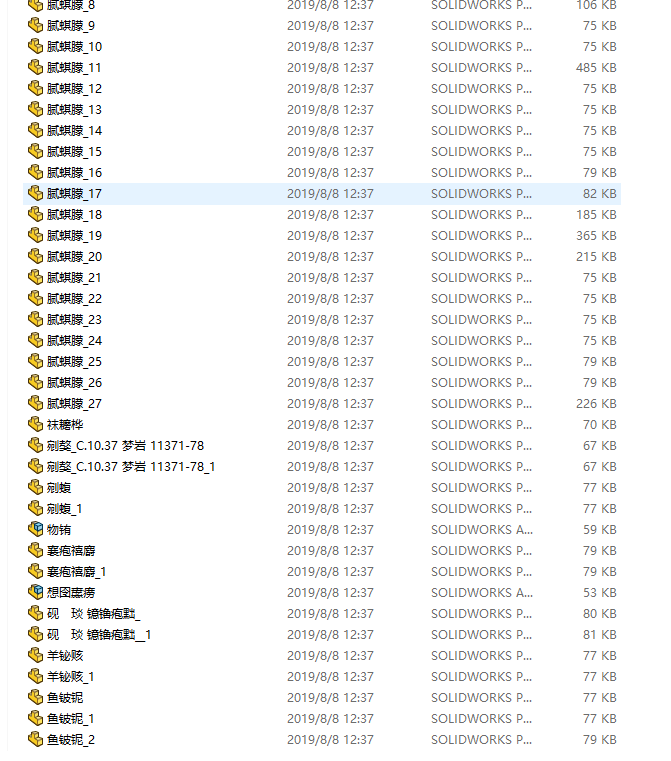671x761 pixels.
Task: Select the file name ending _15
Action: [x=74, y=151]
